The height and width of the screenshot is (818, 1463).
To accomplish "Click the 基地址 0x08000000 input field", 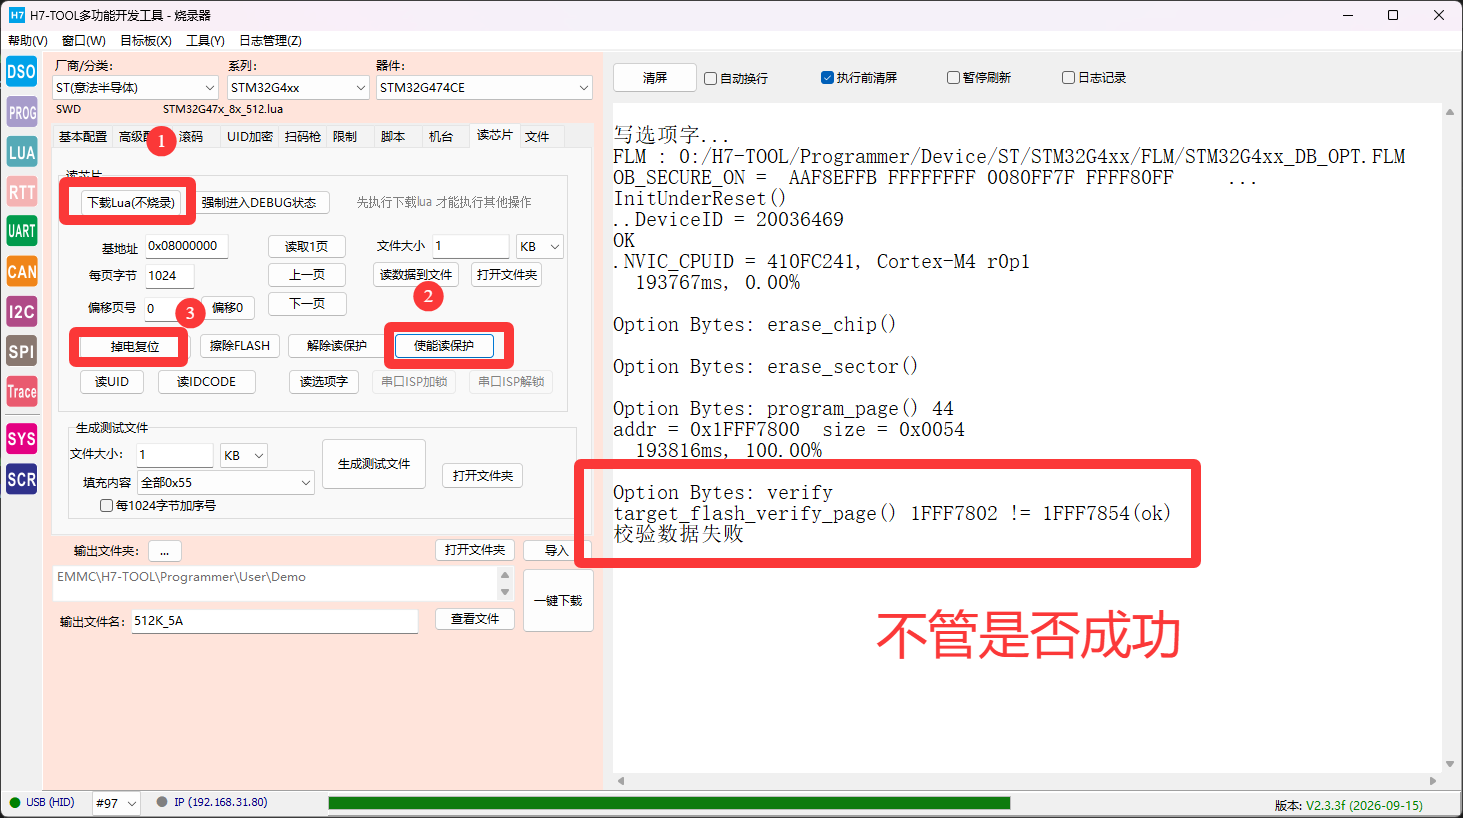I will (187, 246).
